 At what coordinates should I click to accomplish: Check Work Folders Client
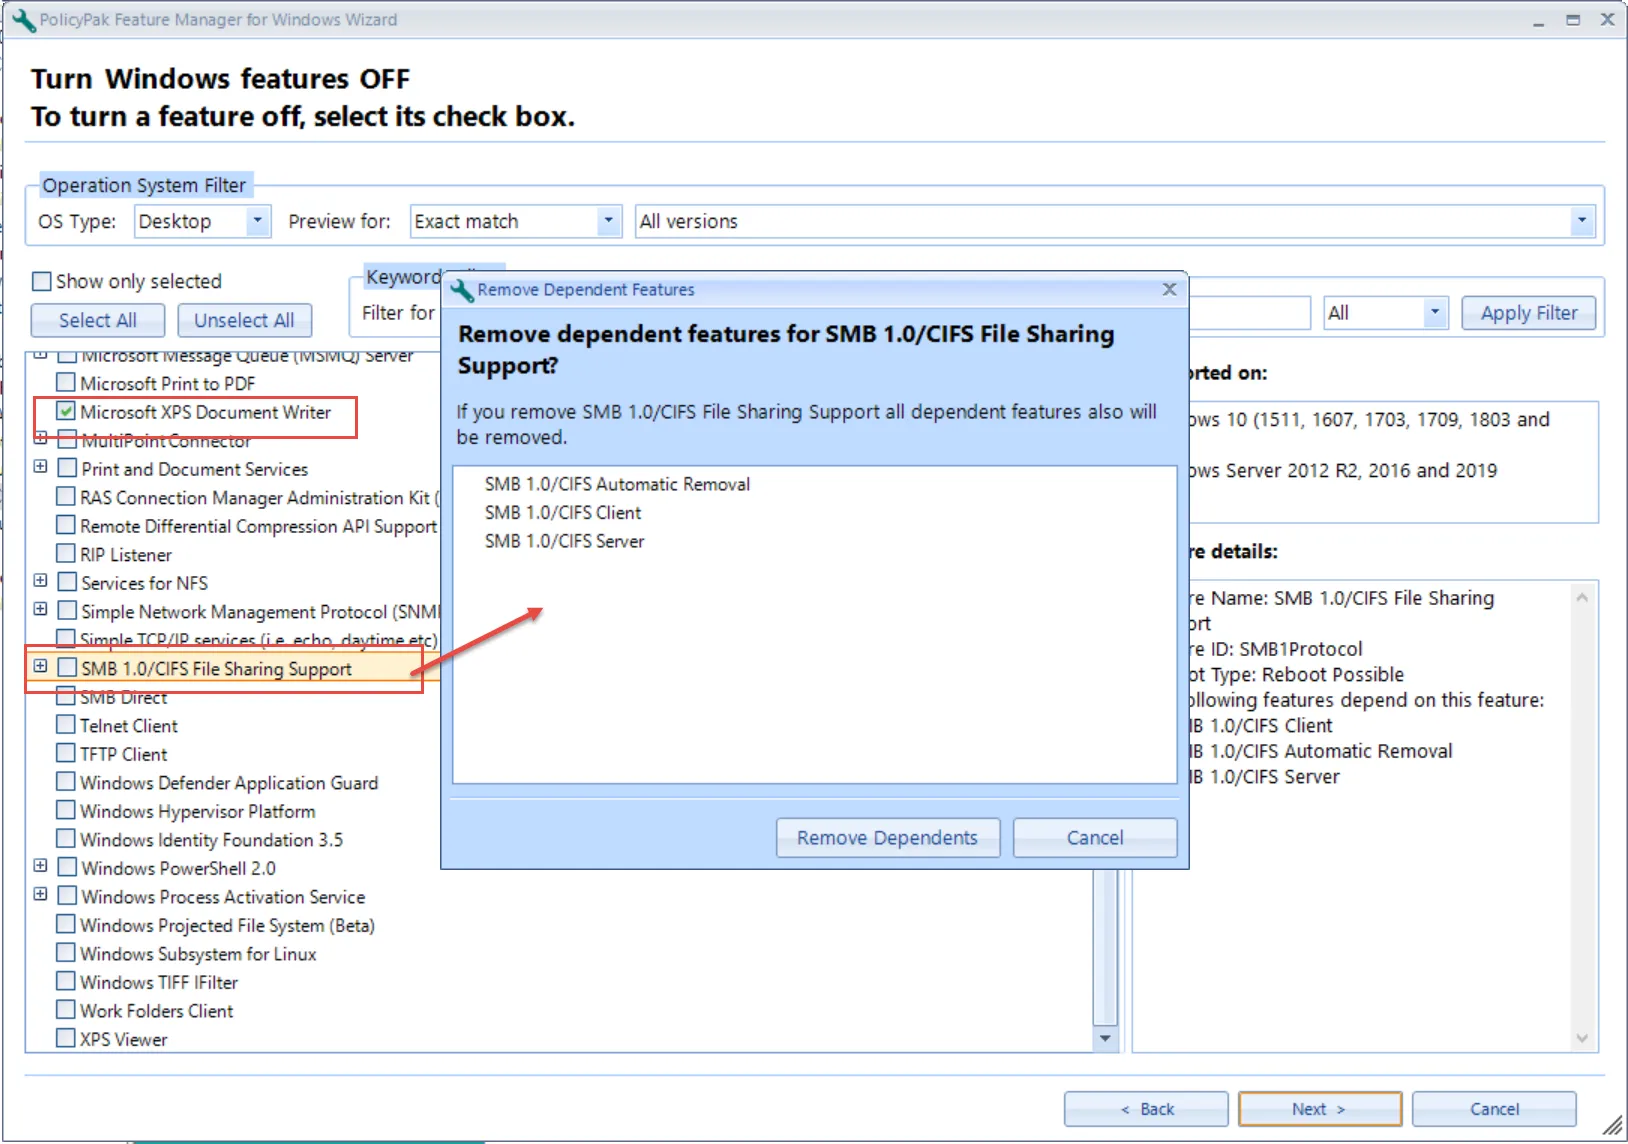[x=66, y=1009]
